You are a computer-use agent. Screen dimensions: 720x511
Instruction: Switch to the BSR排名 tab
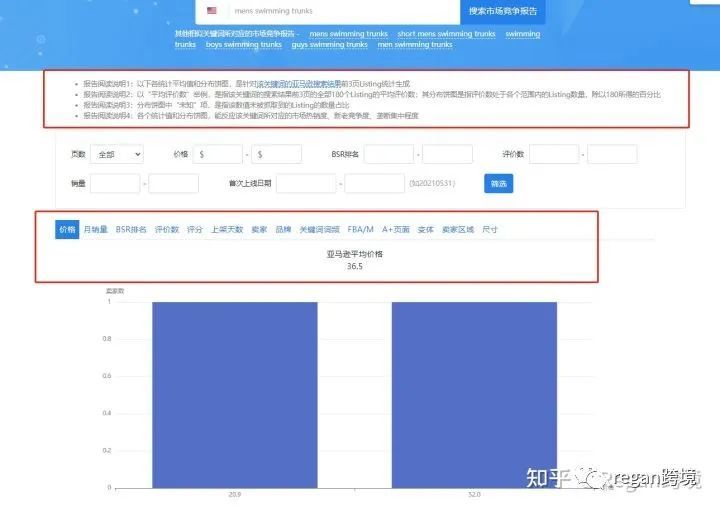(131, 230)
